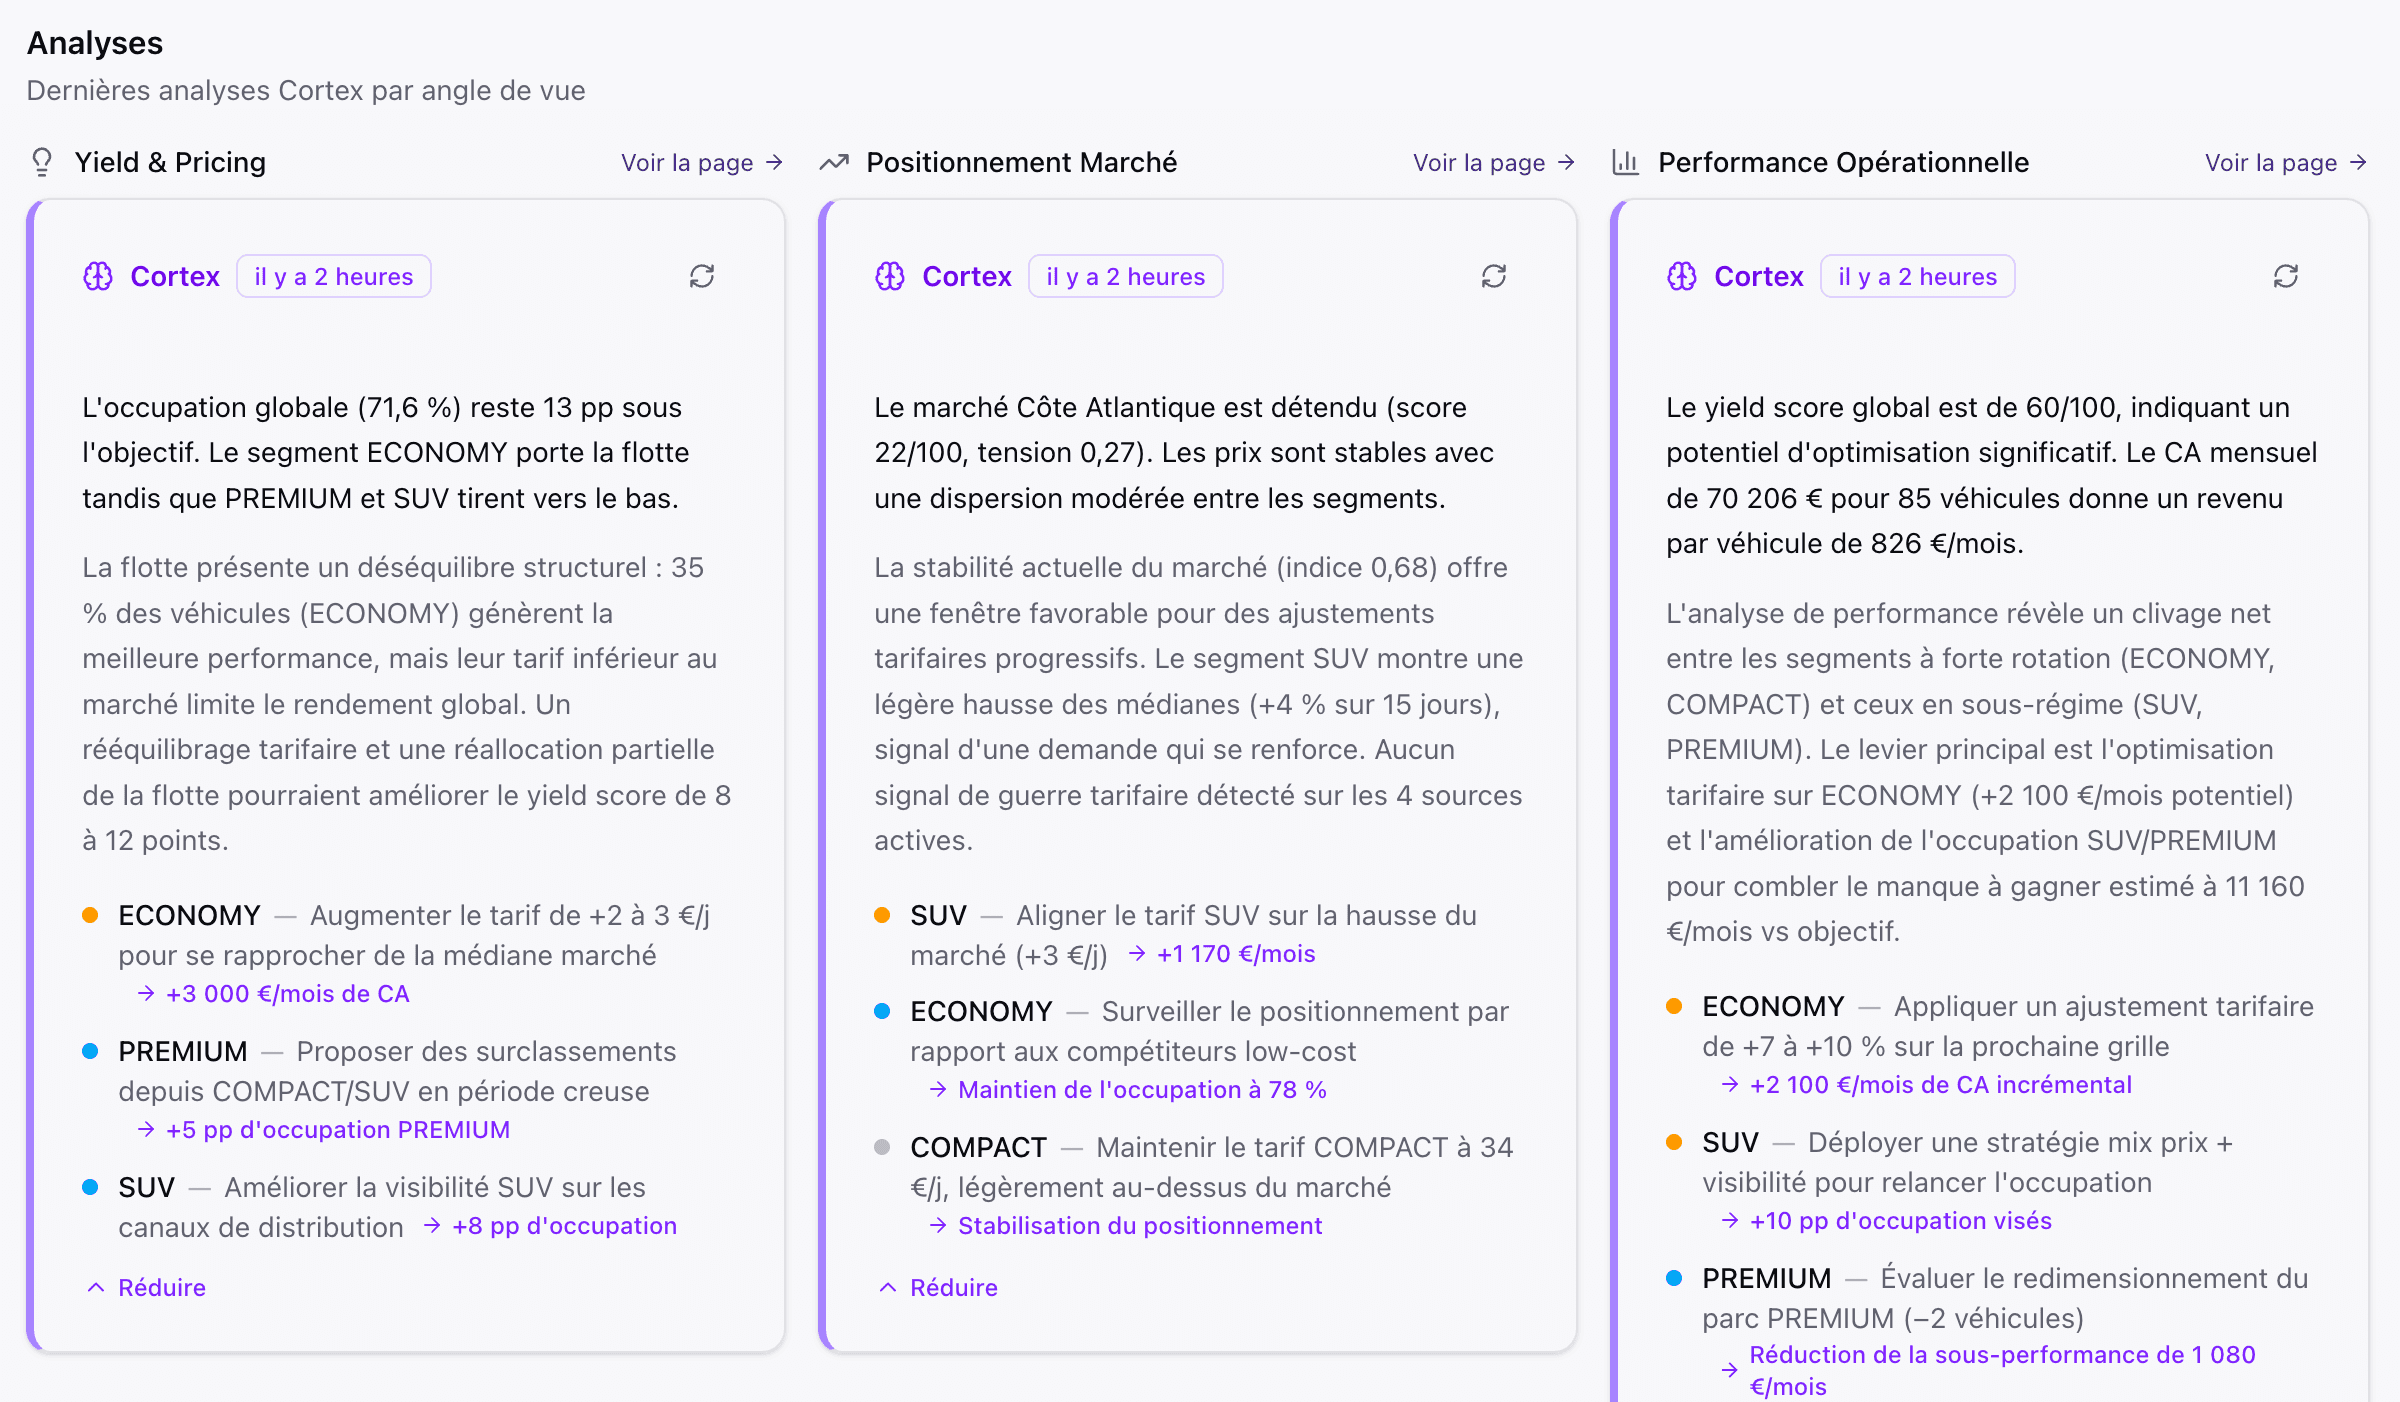
Task: Click the Cortex brain icon on Yield & Pricing card
Action: 97,276
